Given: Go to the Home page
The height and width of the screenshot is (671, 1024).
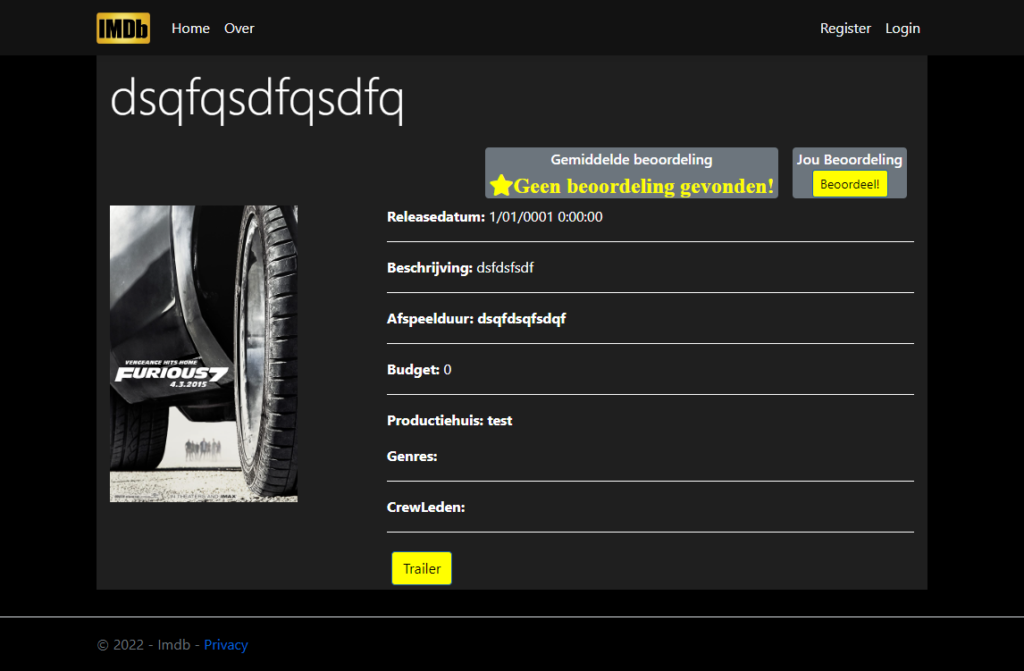Looking at the screenshot, I should pos(191,28).
